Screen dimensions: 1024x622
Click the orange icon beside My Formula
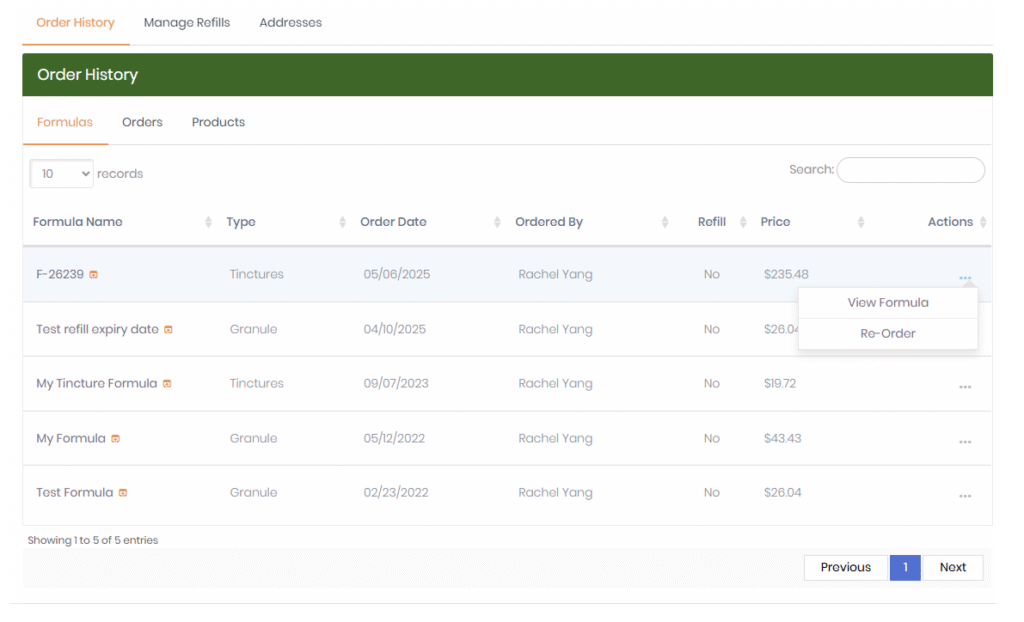[x=115, y=439]
